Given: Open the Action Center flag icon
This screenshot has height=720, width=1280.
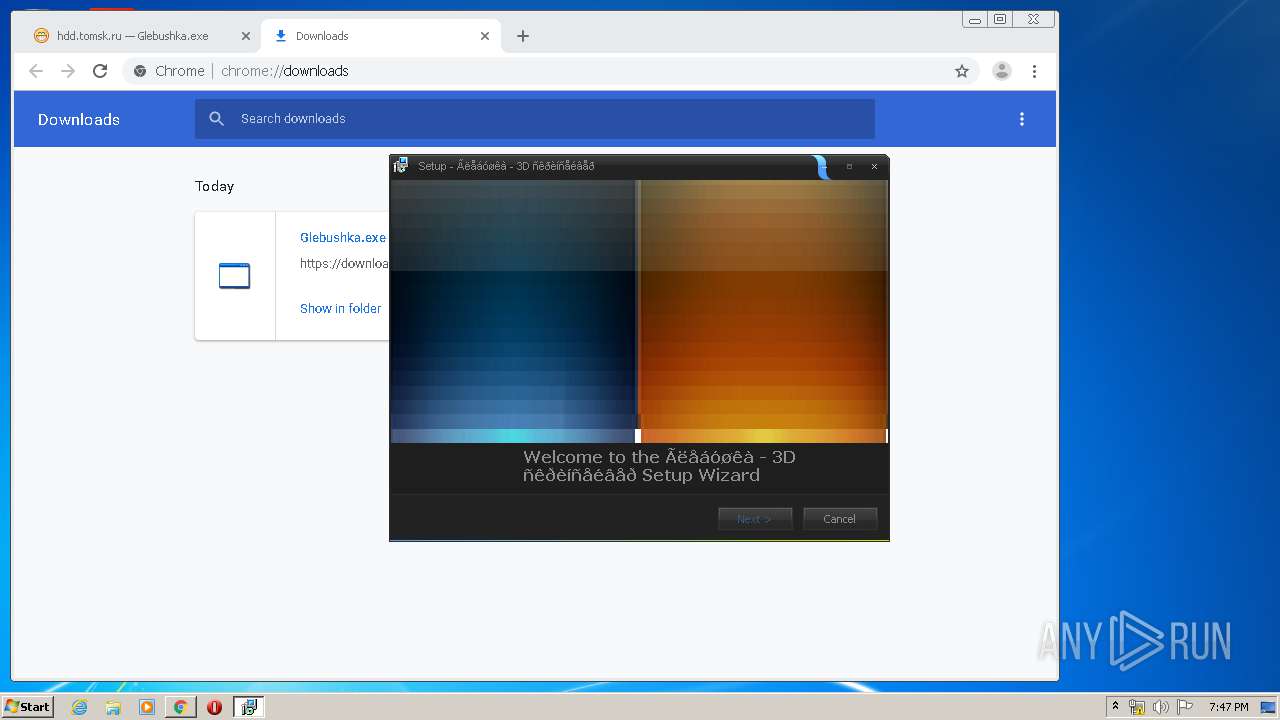Looking at the screenshot, I should point(1184,707).
